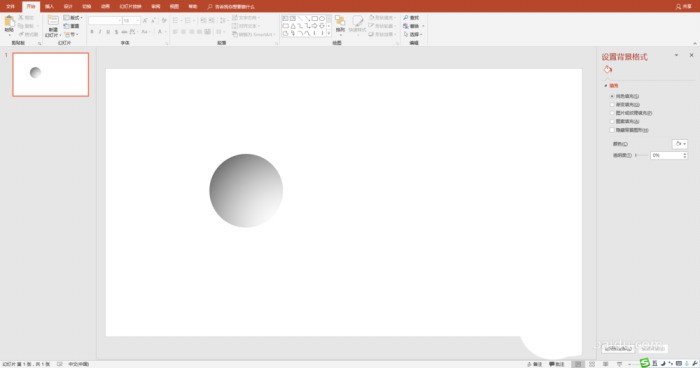Select the gradient fill radio option
This screenshot has width=700, height=368.
click(x=625, y=105)
